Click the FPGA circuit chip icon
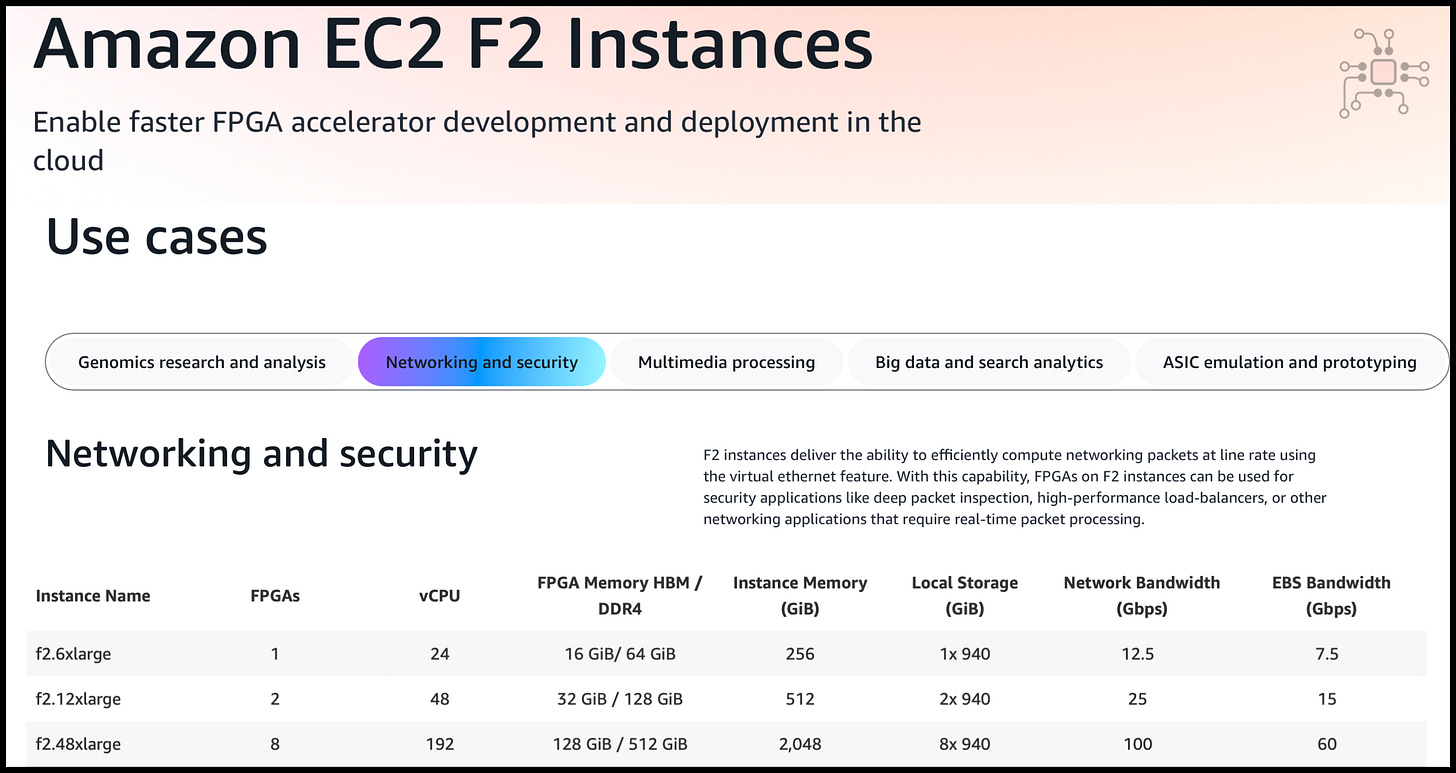This screenshot has width=1456, height=773. [1383, 73]
